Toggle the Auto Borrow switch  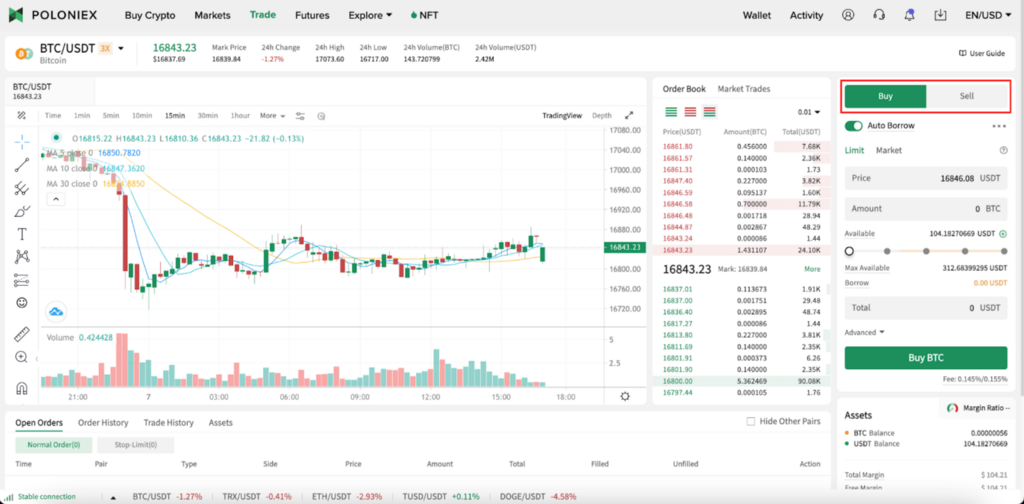854,125
